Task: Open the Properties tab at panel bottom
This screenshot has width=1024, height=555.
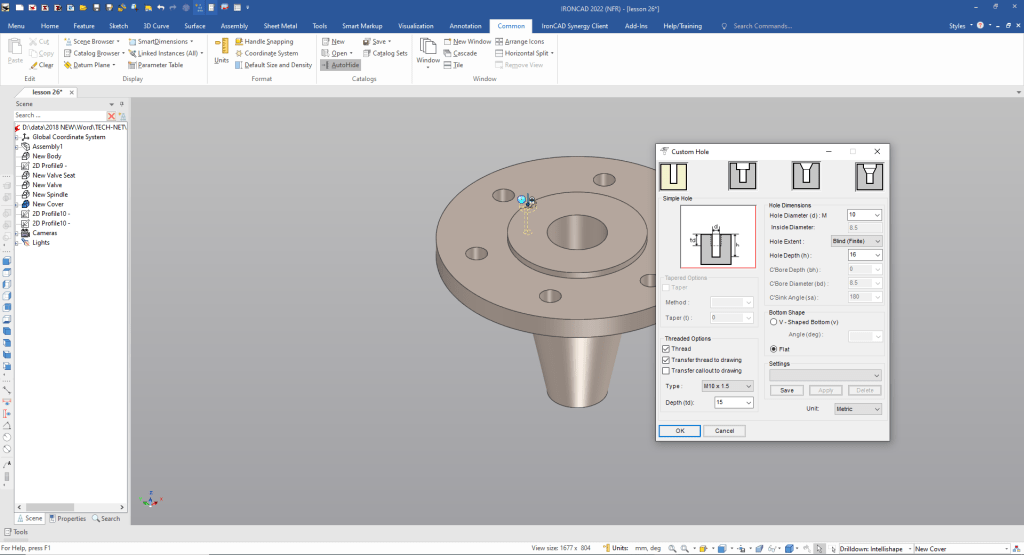Action: (67, 518)
